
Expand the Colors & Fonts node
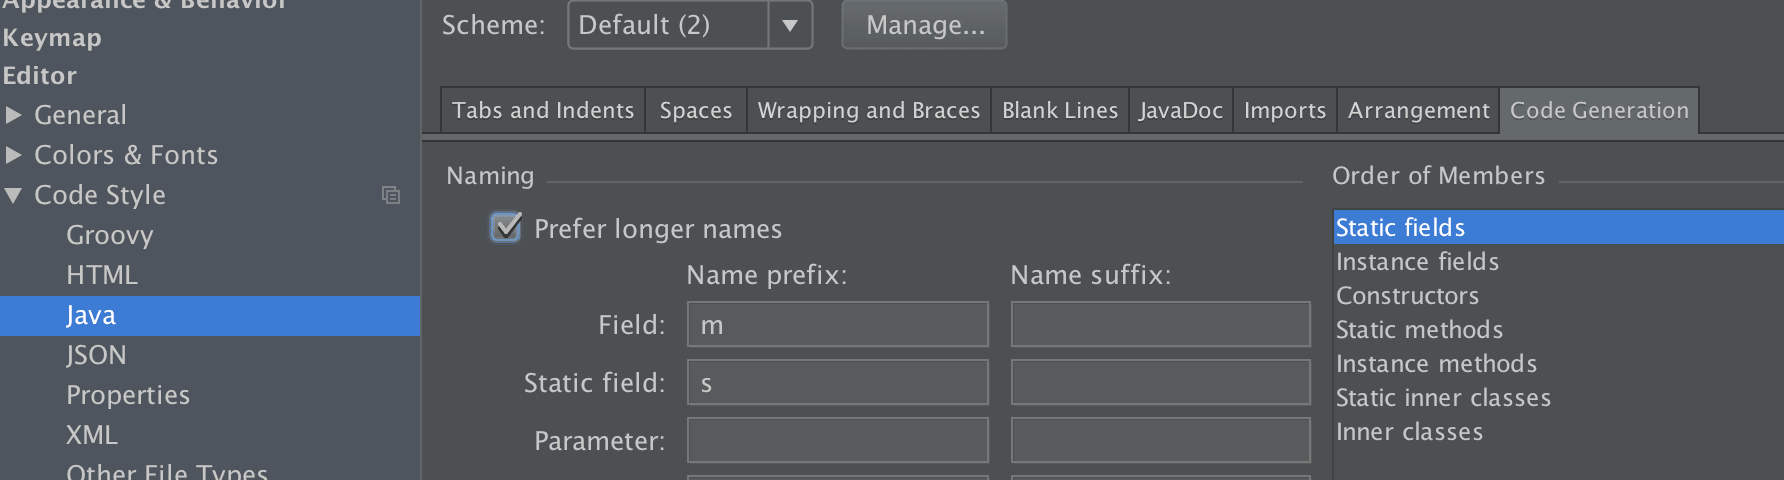pos(14,155)
